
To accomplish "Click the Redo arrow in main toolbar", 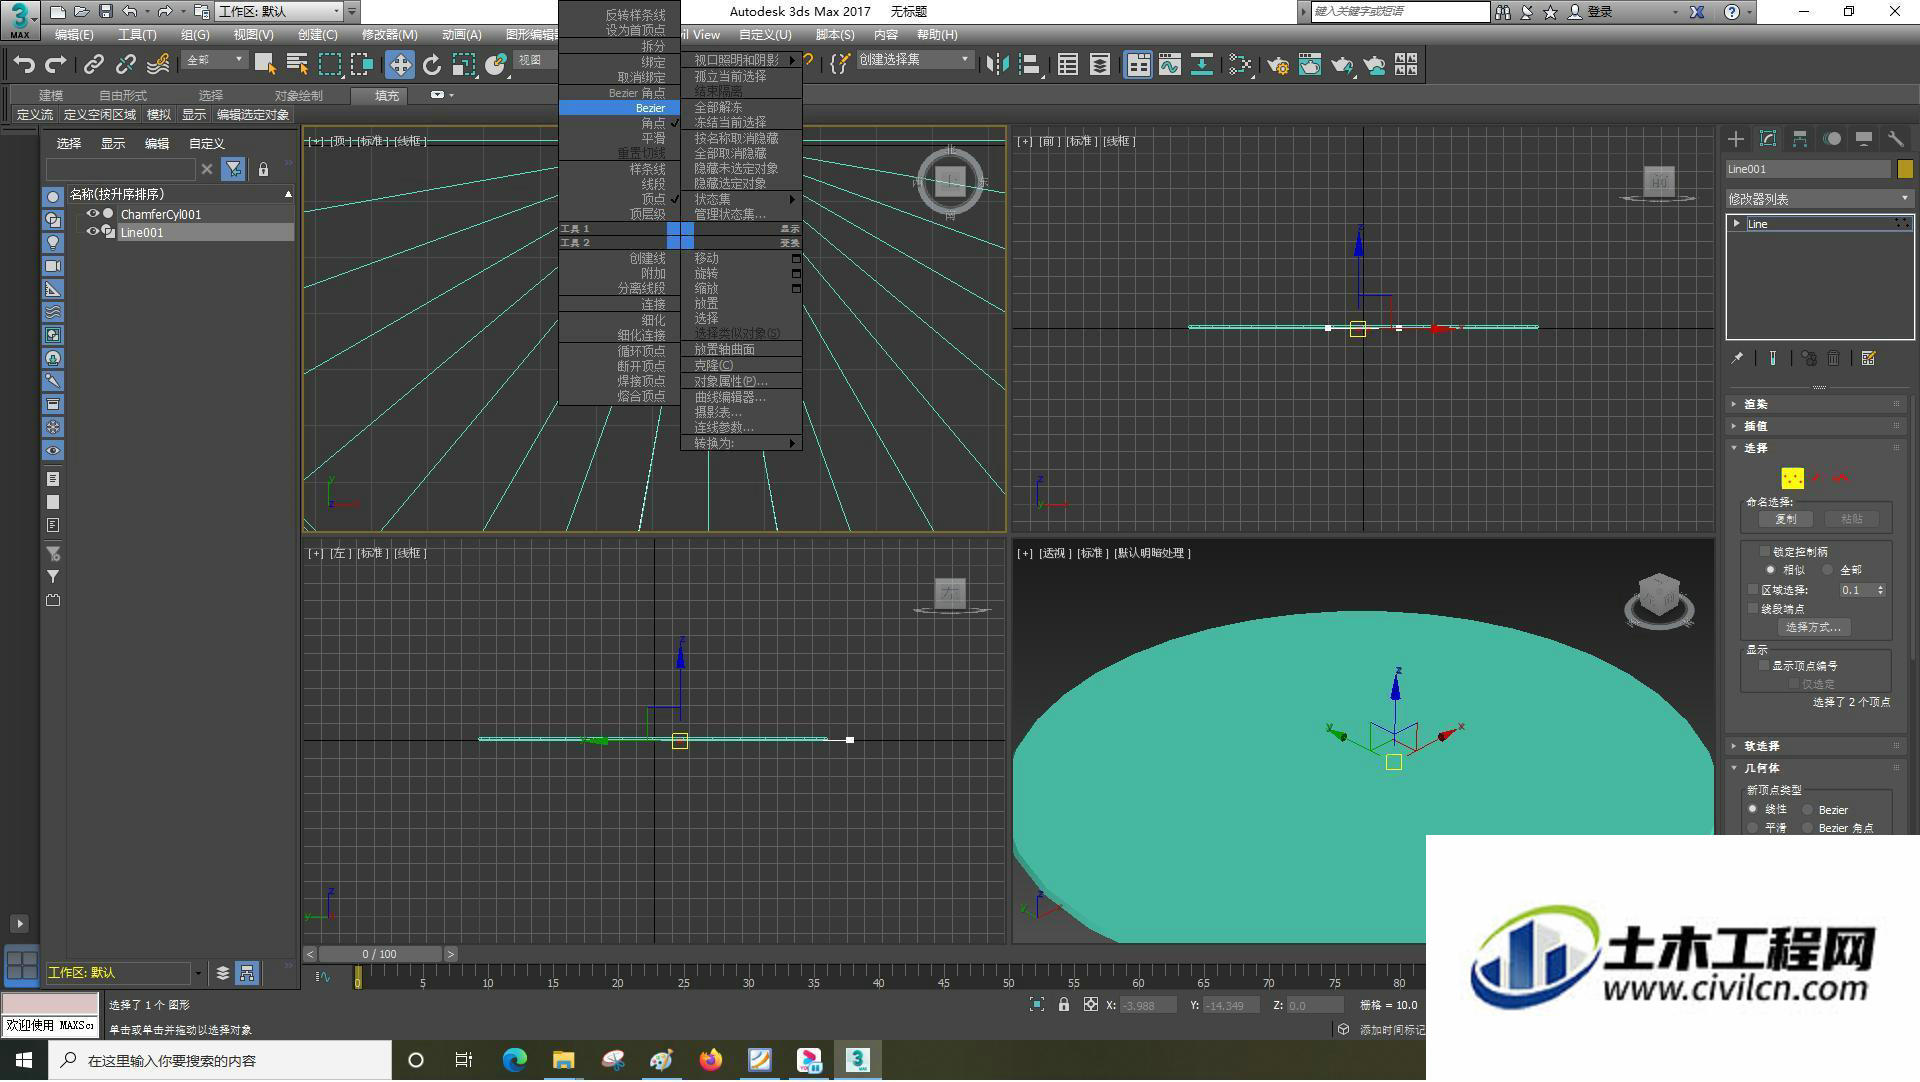I will [56, 65].
